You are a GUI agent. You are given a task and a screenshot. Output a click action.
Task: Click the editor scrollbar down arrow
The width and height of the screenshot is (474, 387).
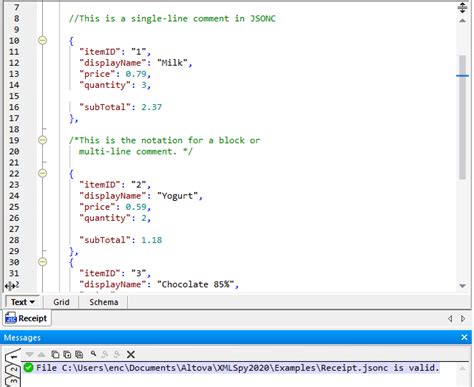[462, 286]
